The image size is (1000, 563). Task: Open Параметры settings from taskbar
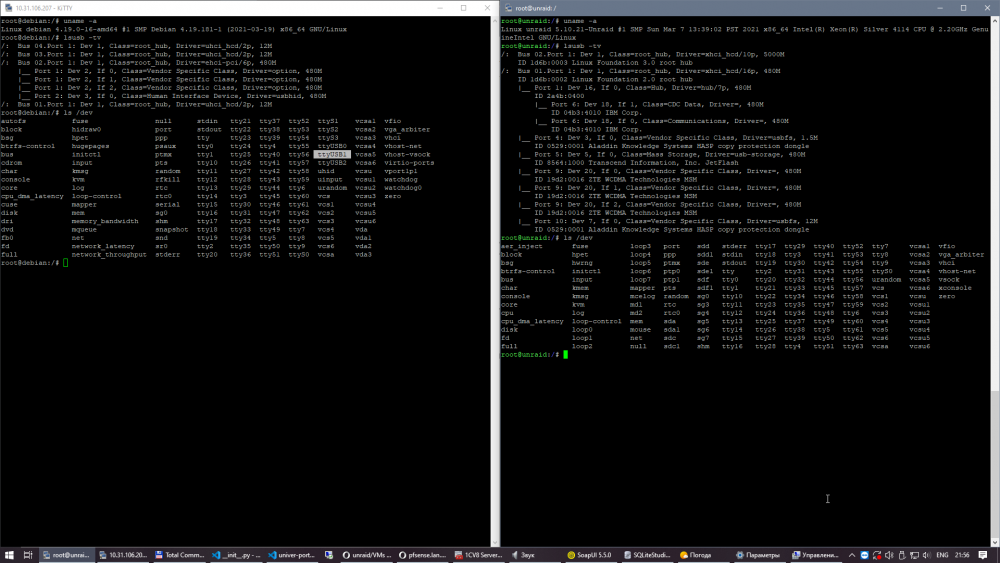758,555
